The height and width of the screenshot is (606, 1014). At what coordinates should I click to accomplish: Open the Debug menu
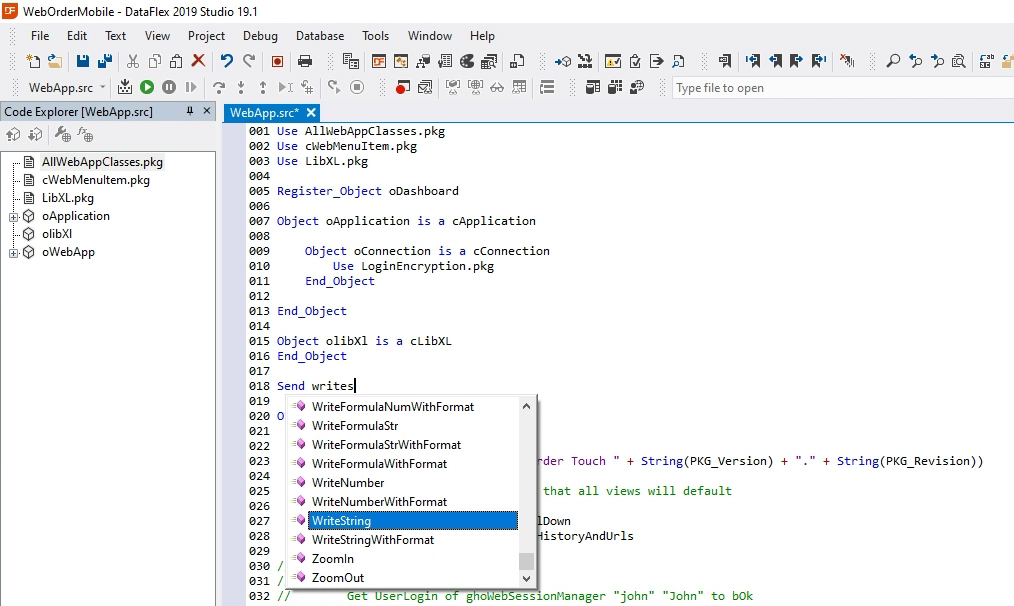(260, 36)
